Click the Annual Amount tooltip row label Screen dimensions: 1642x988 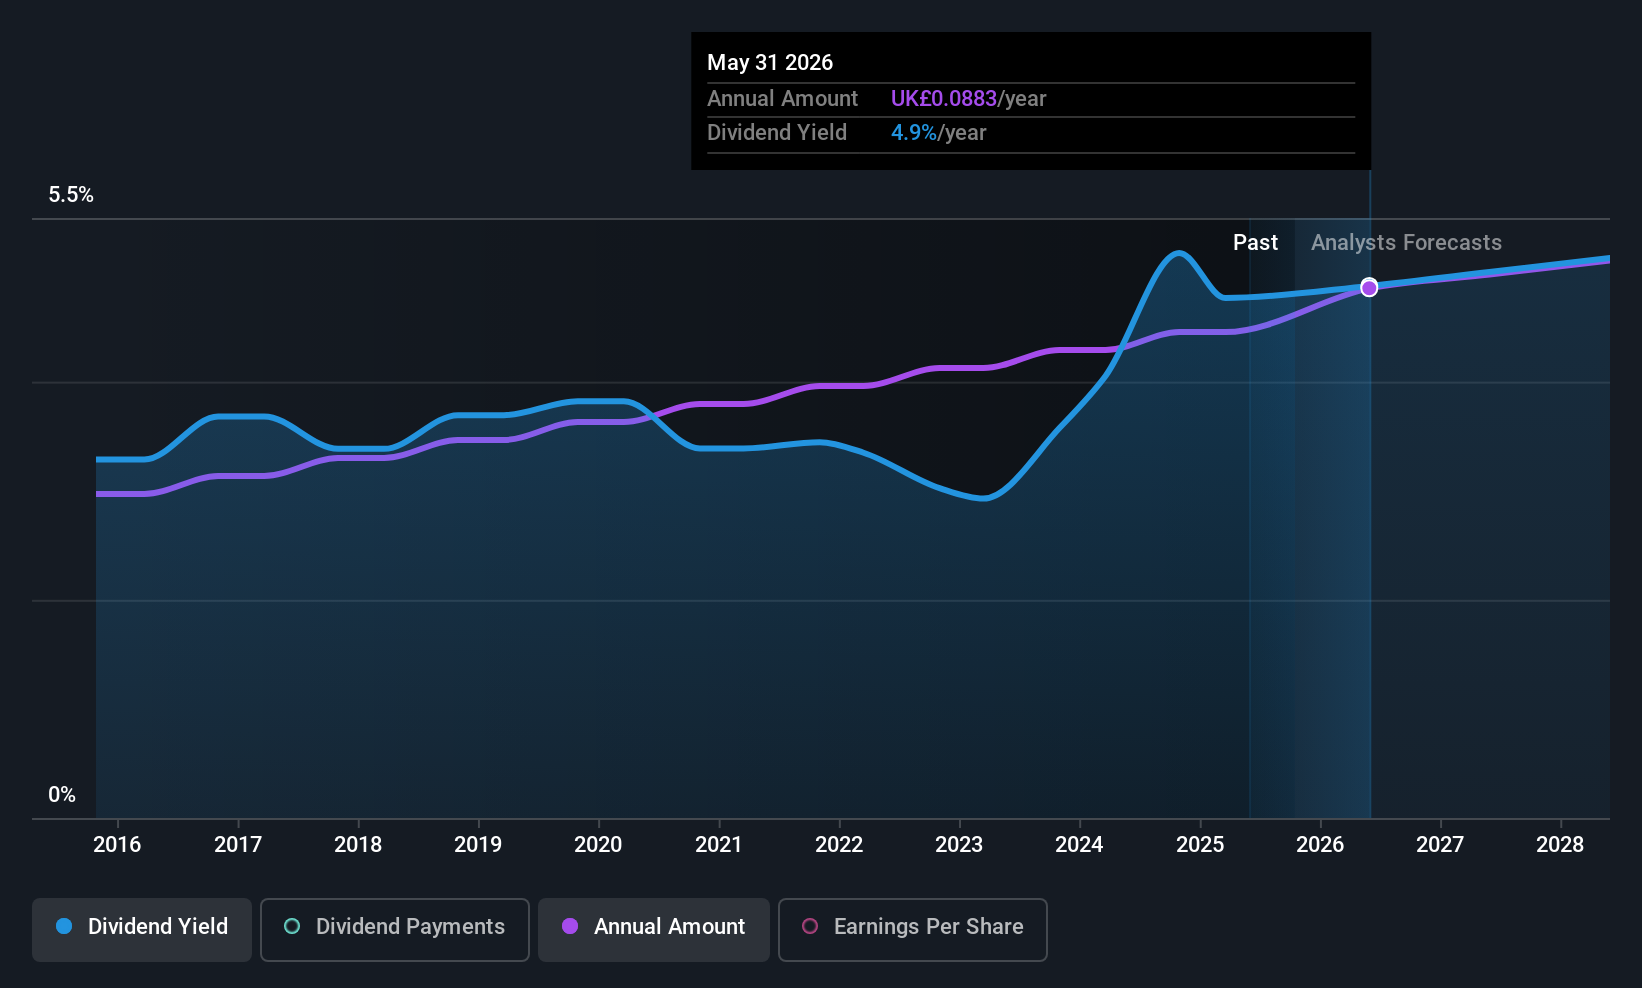(x=782, y=98)
